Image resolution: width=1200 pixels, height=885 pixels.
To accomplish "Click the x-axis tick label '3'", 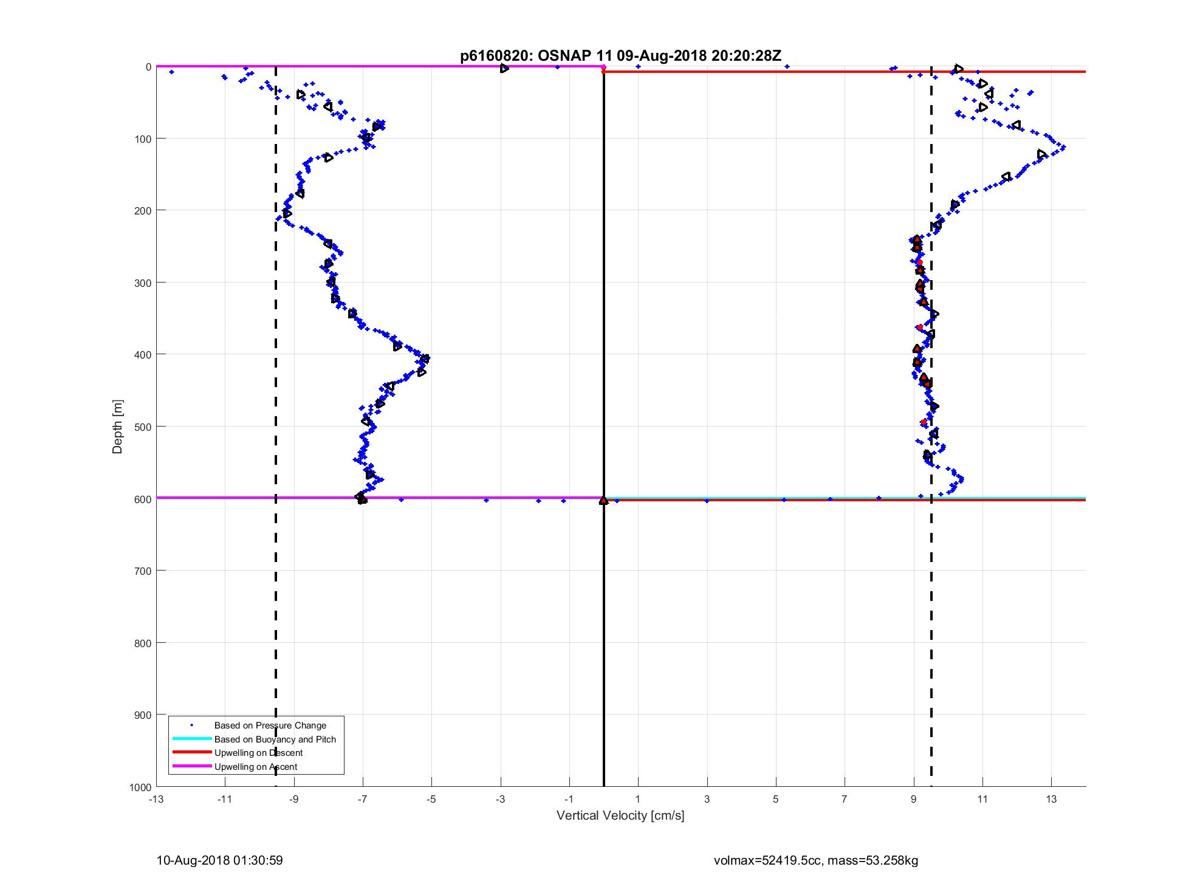I will 707,800.
